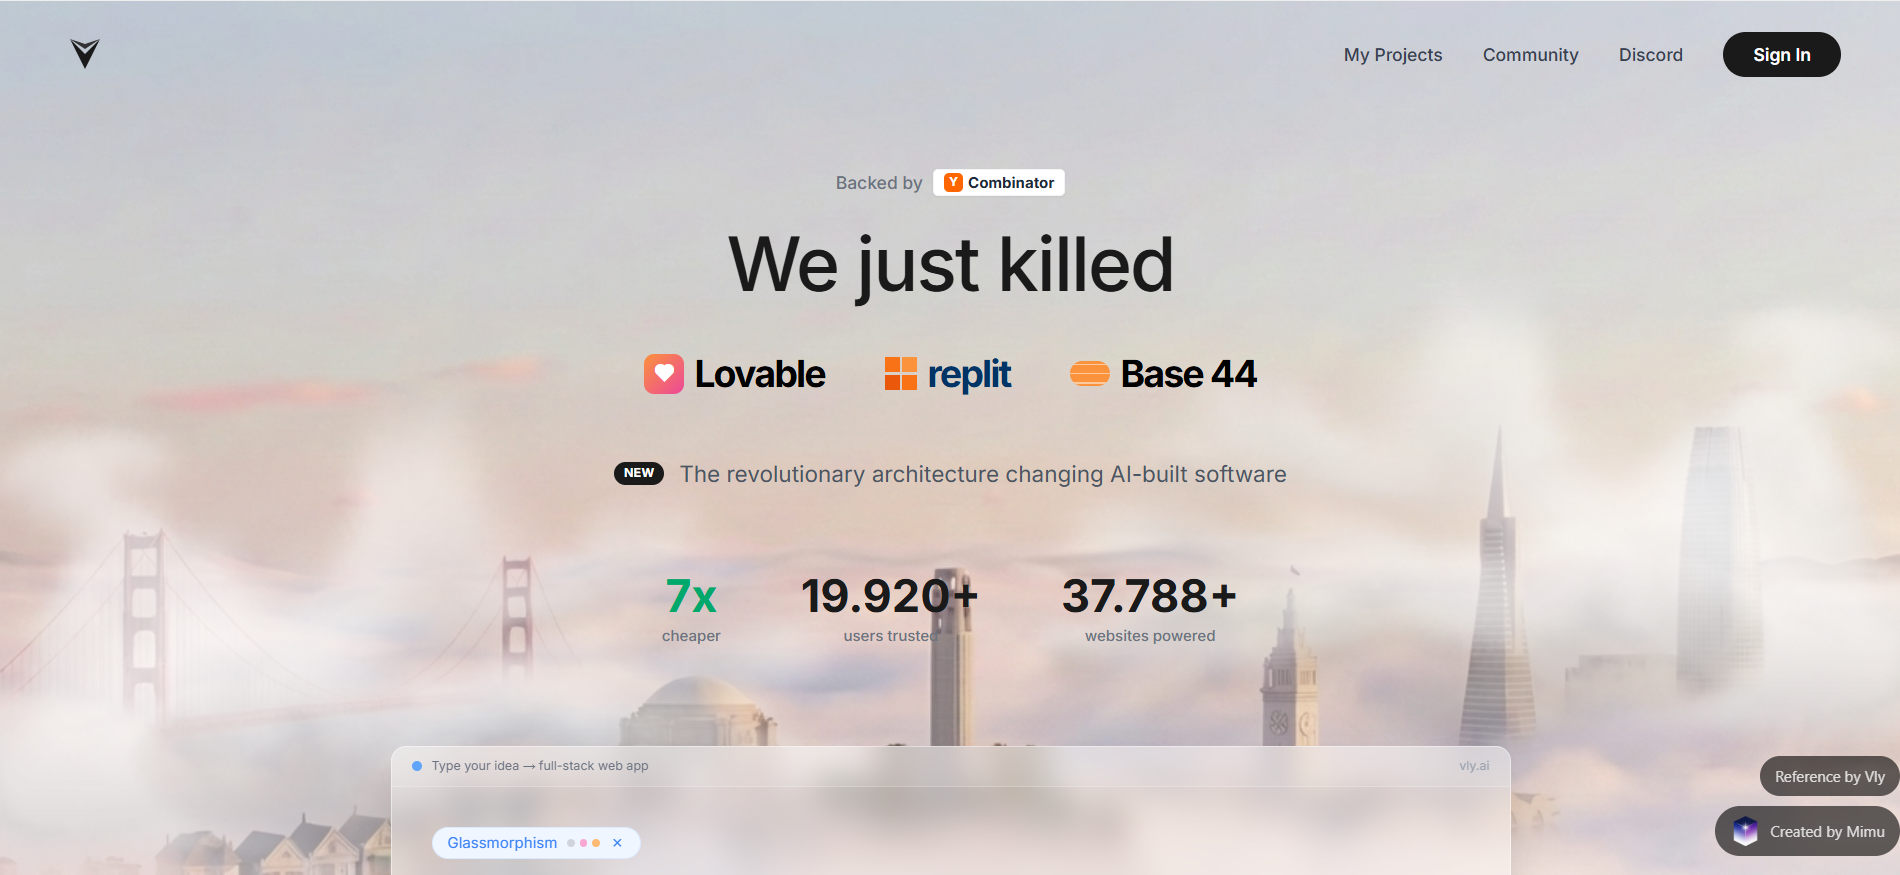Click the color dots on Glassmorphism chip
The height and width of the screenshot is (875, 1900).
click(583, 843)
